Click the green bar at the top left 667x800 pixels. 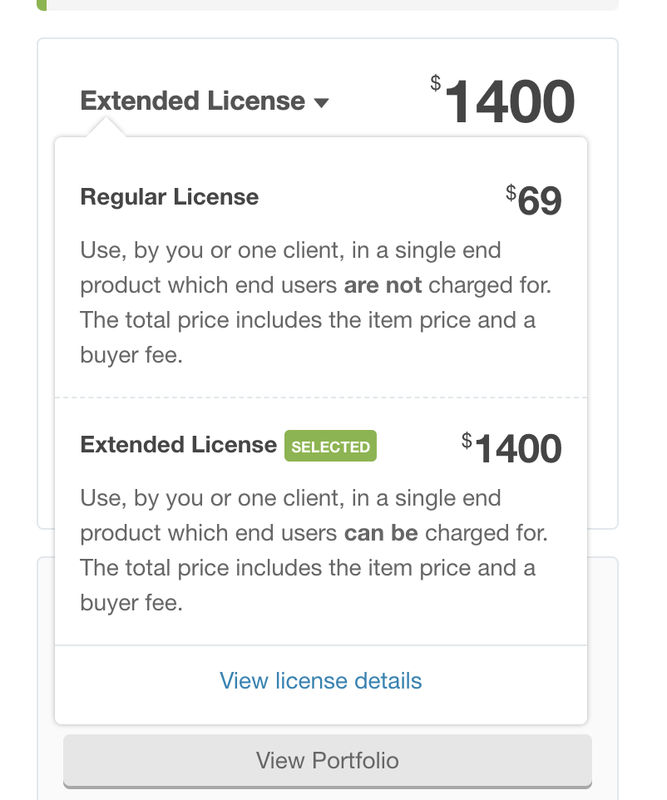coord(41,4)
